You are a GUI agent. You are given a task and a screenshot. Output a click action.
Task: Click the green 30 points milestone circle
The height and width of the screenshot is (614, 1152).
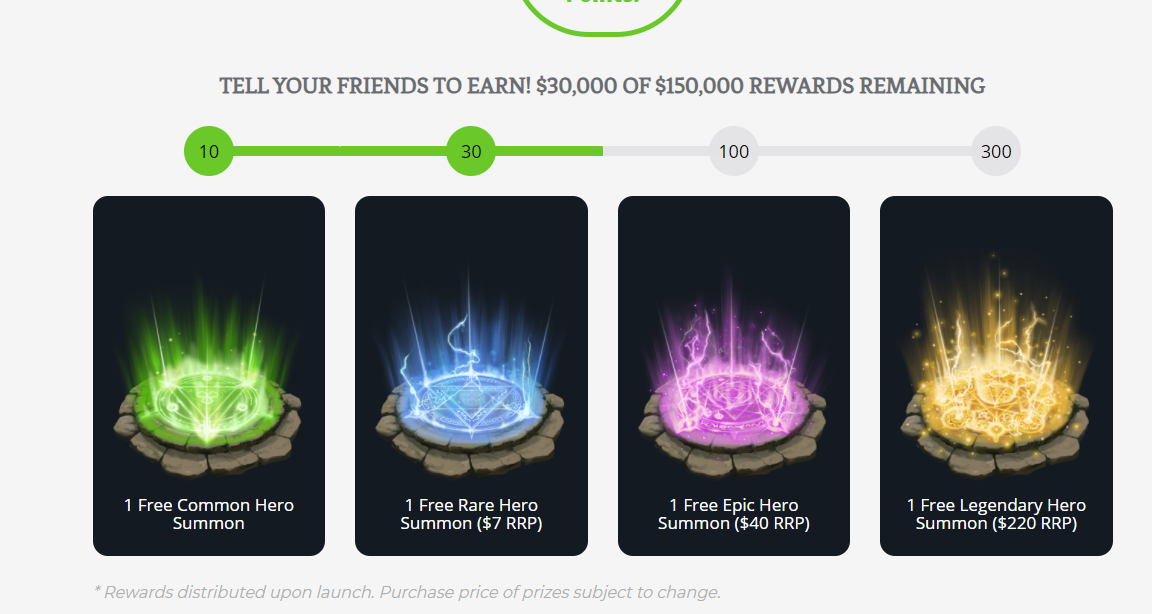471,151
